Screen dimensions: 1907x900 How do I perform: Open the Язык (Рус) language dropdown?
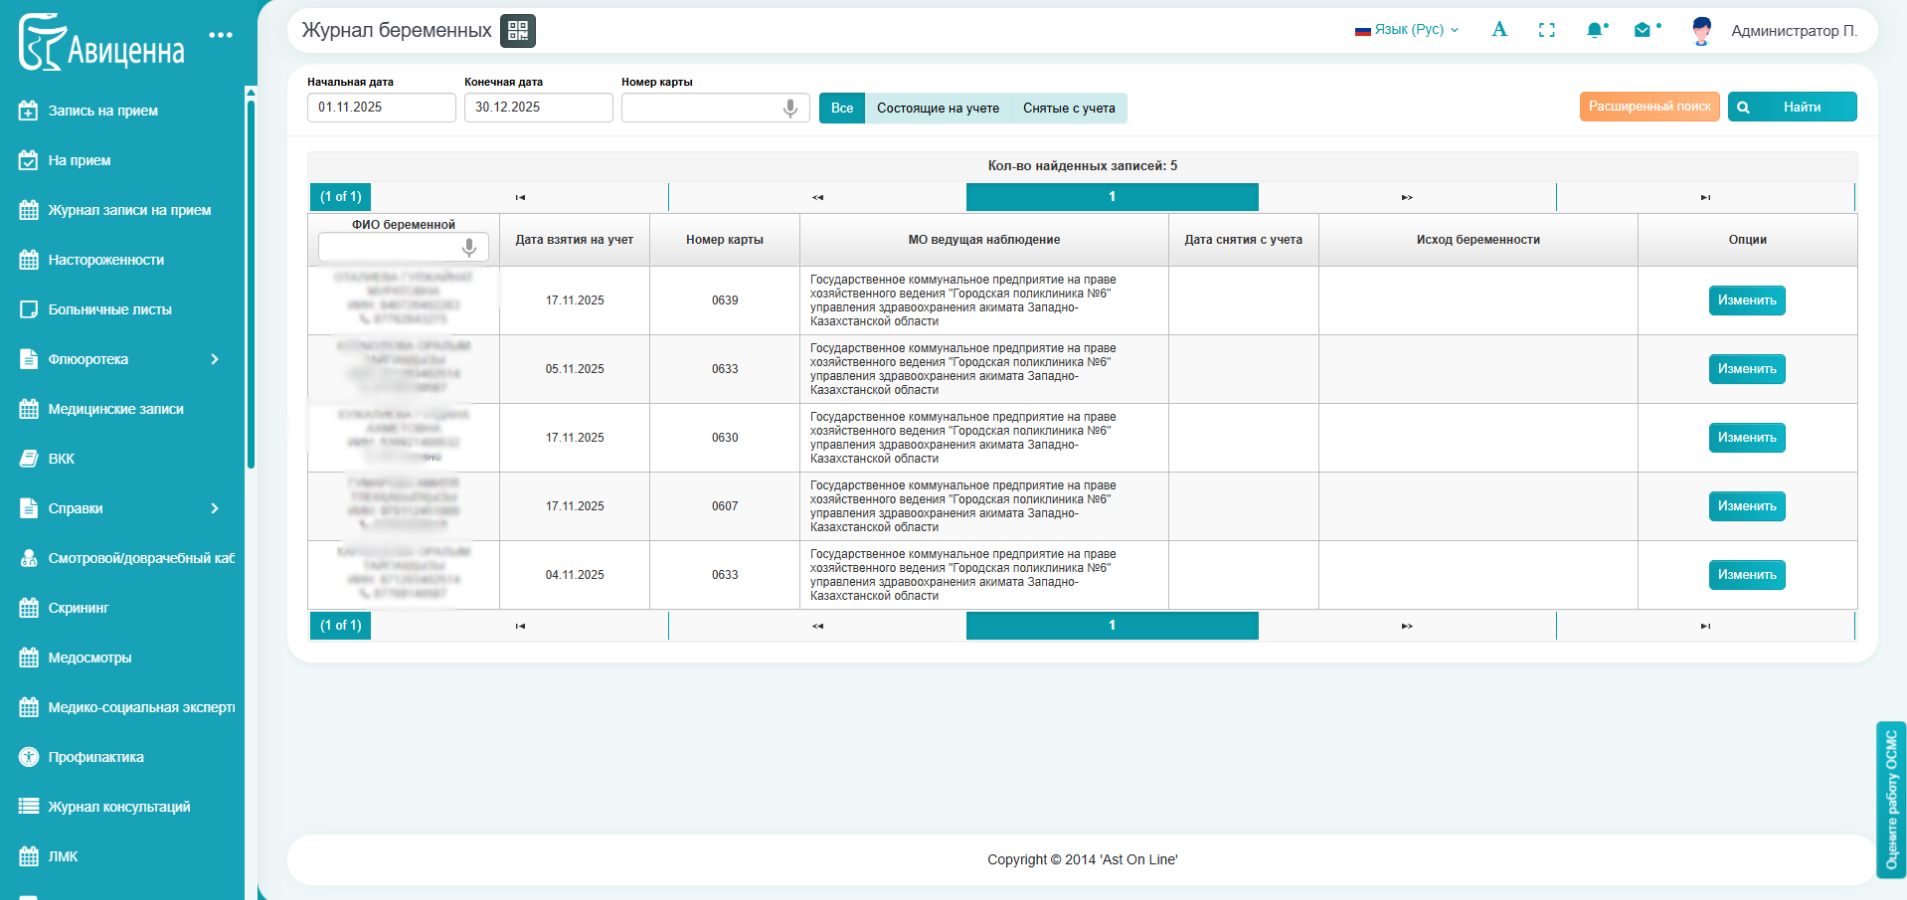[1407, 30]
